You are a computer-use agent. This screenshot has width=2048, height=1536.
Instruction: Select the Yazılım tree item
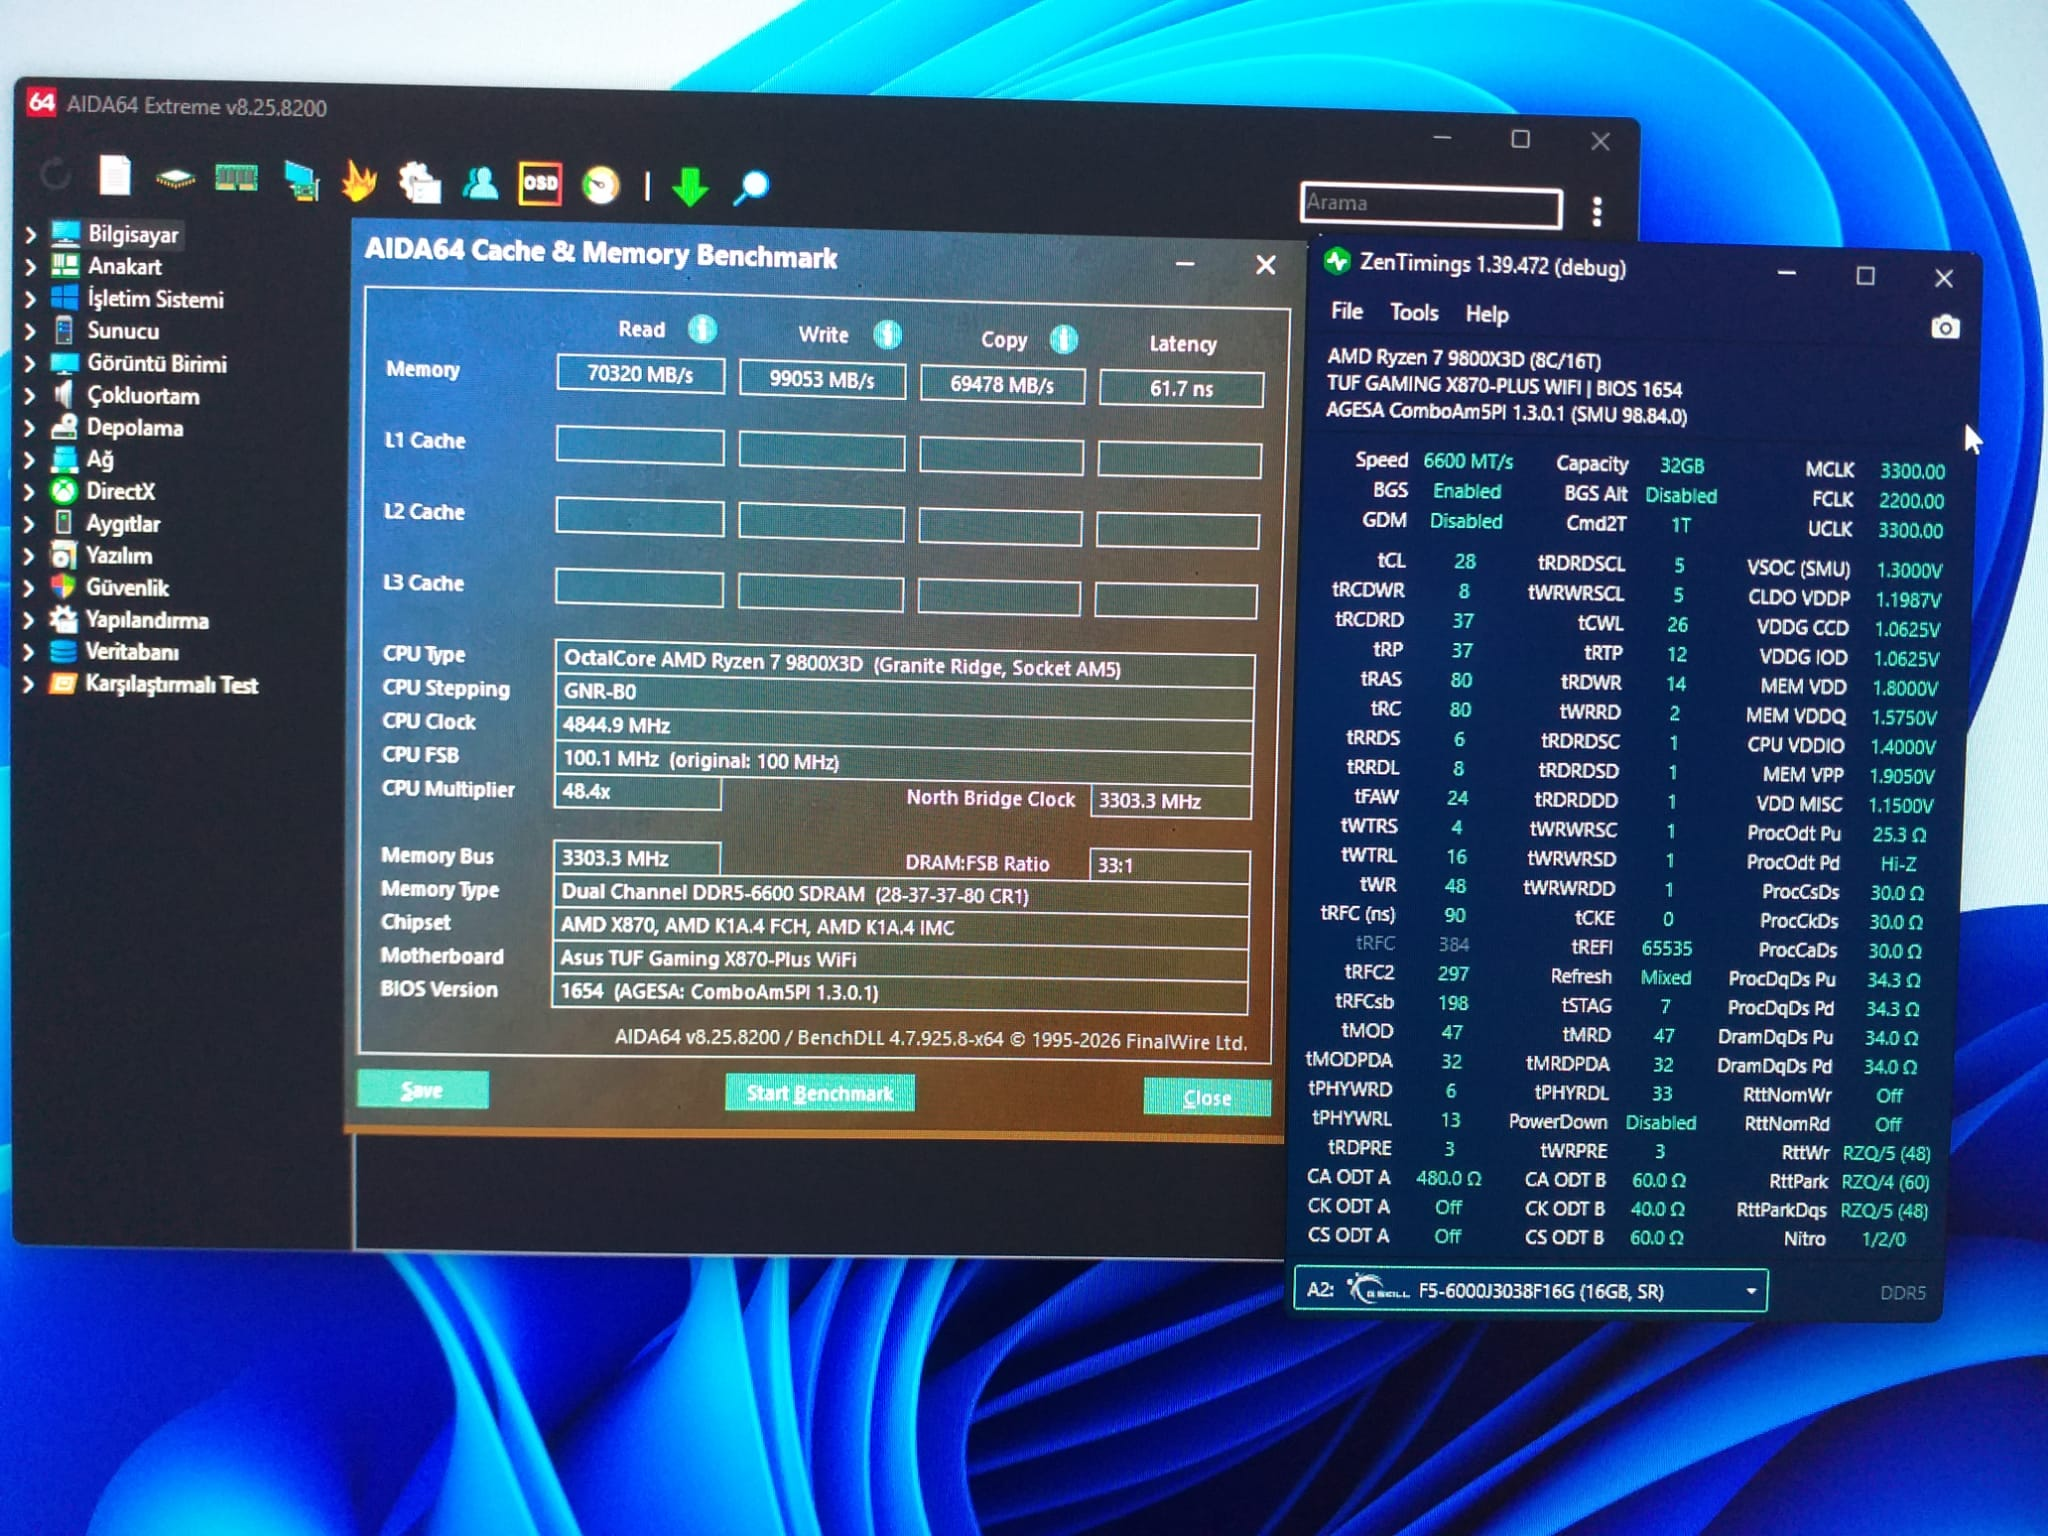119,555
